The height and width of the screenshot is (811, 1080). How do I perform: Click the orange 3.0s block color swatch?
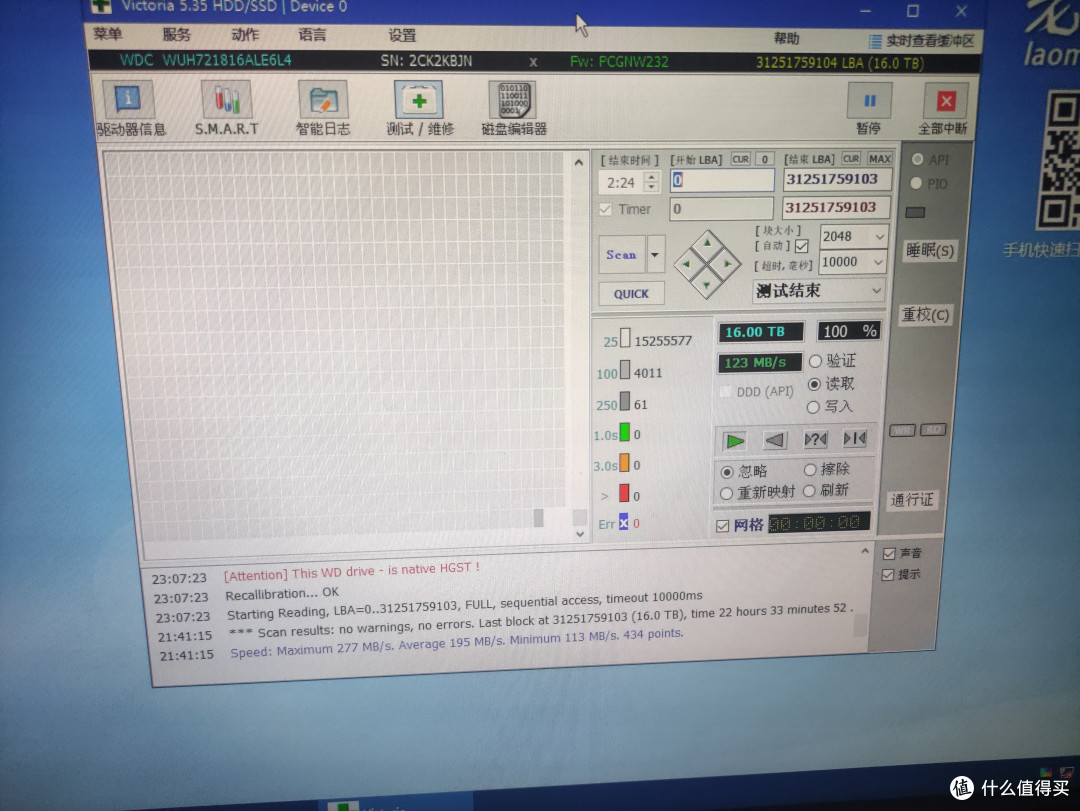coord(624,462)
